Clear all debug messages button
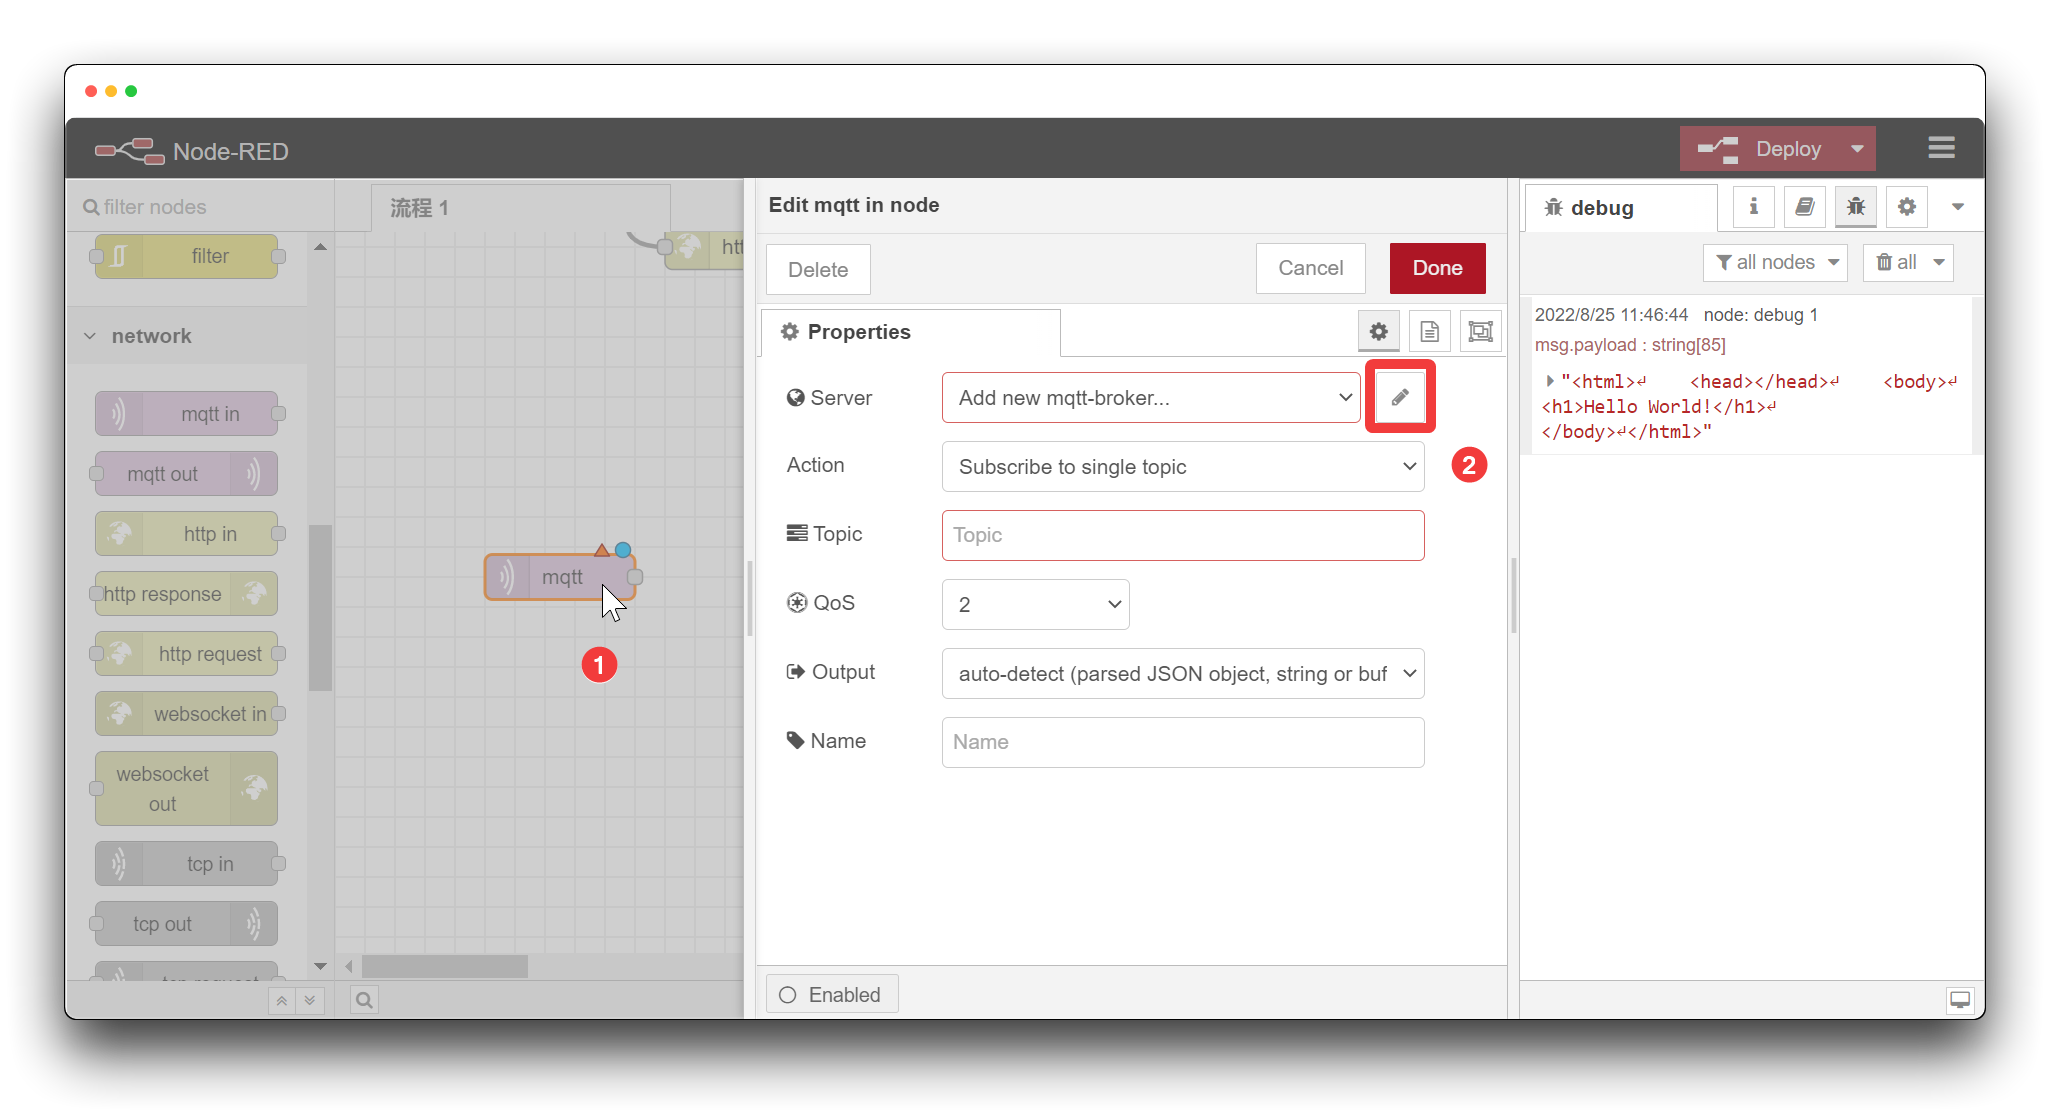The image size is (2050, 1116). (x=1896, y=262)
